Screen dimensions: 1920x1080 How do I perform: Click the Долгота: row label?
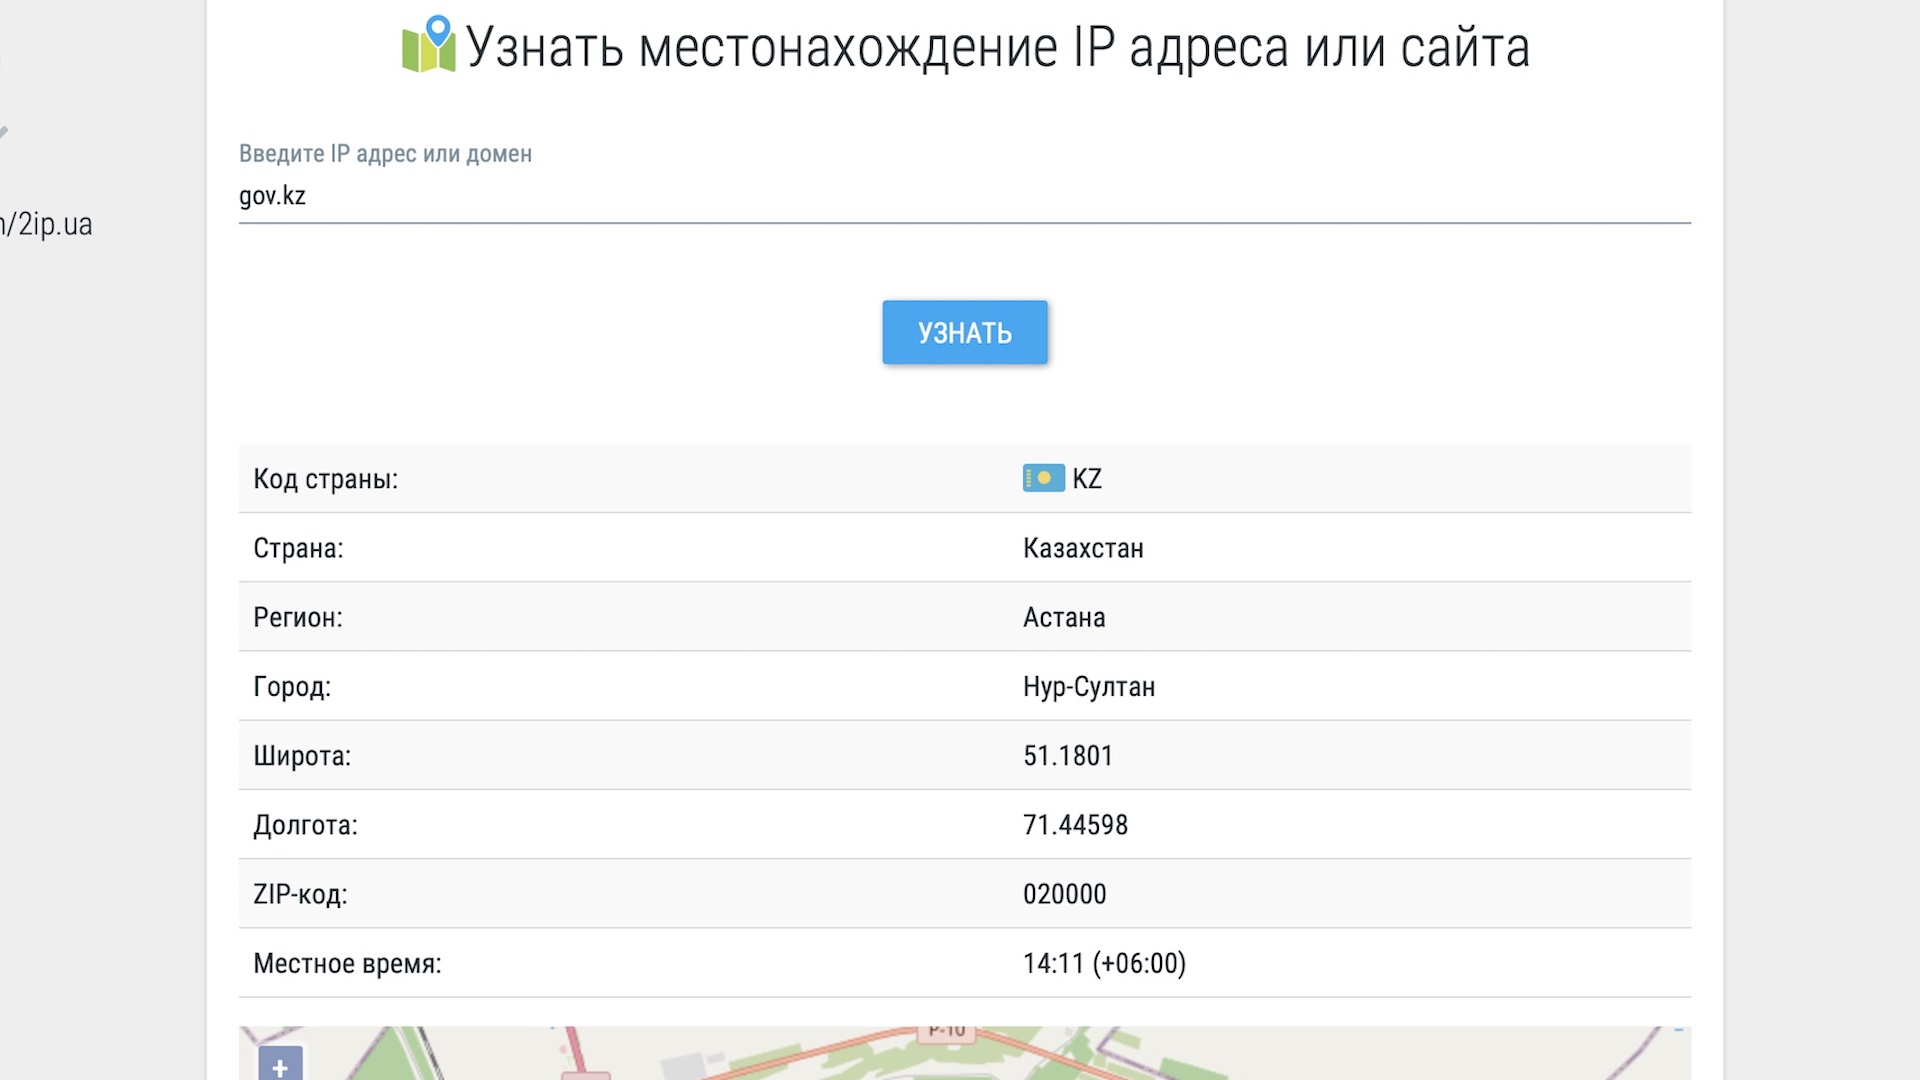(305, 825)
